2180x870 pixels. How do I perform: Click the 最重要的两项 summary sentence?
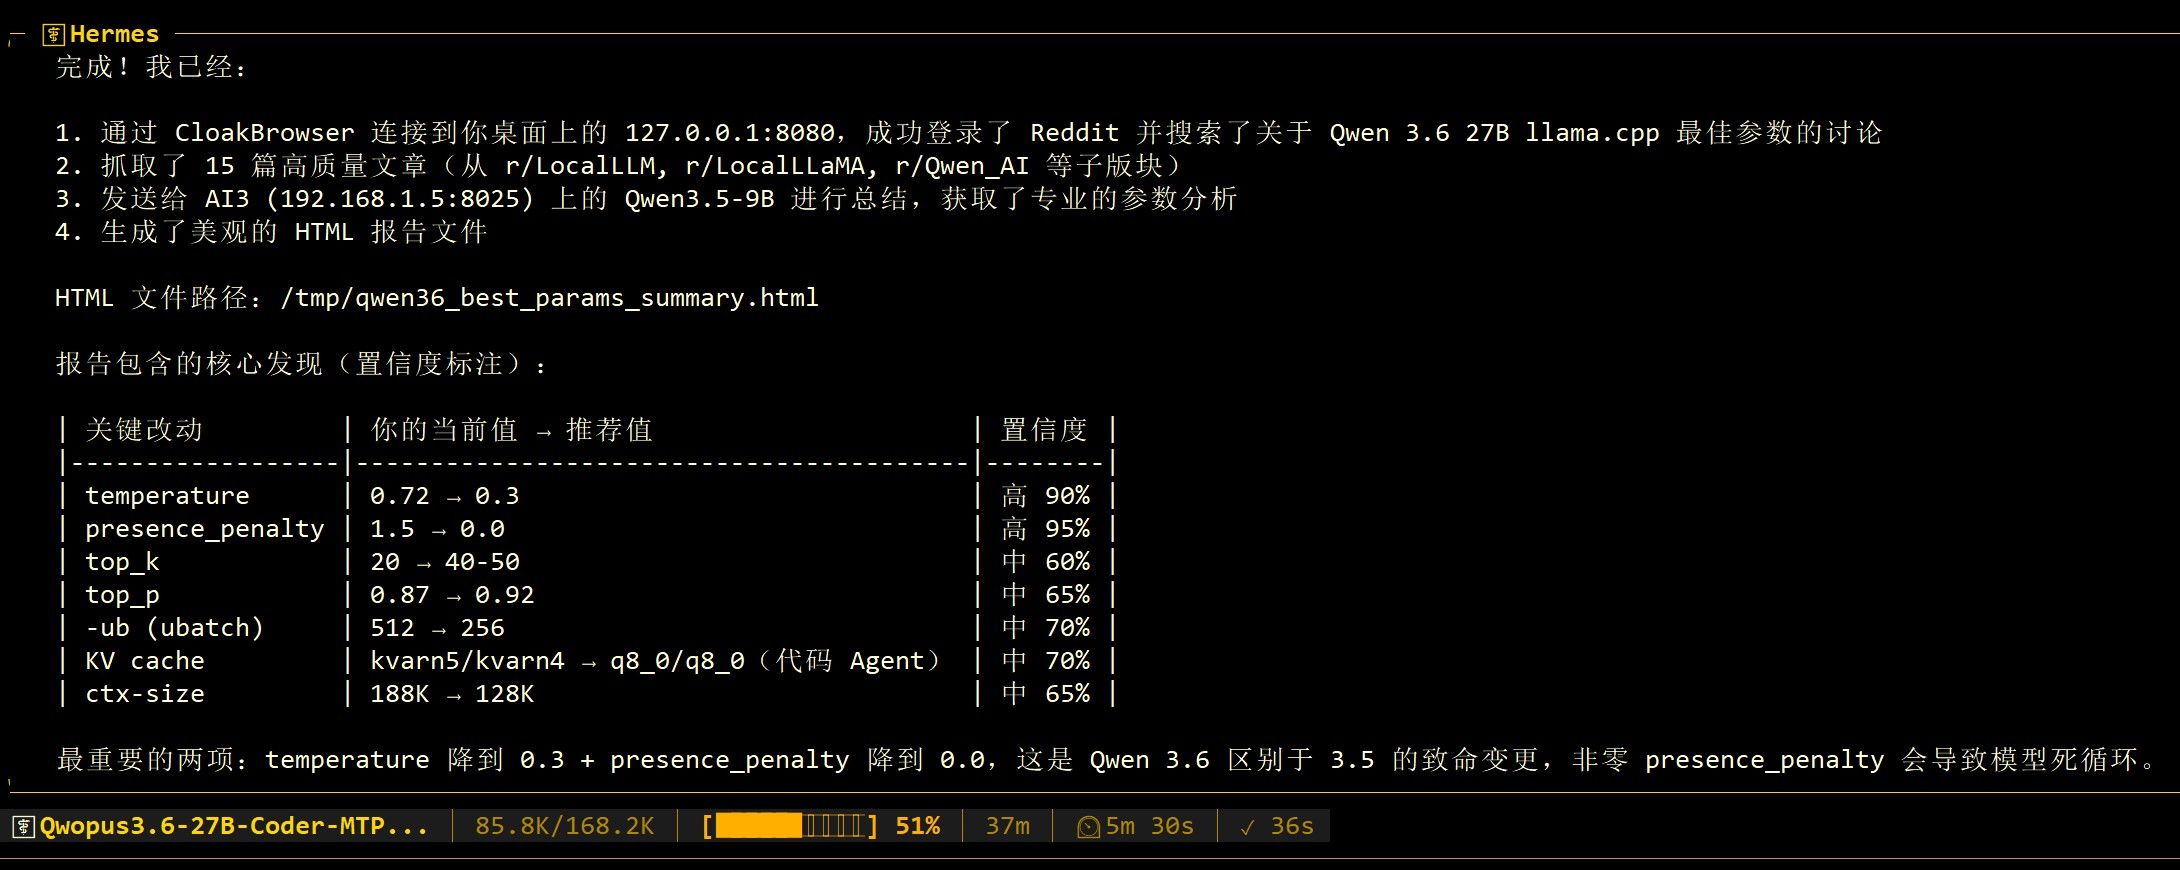(x=1107, y=760)
